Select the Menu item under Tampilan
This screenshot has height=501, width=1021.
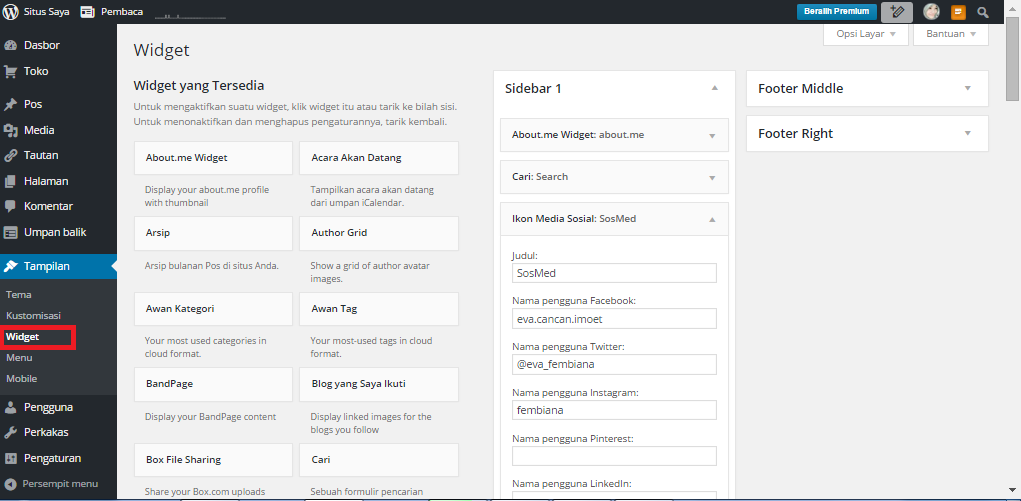[19, 358]
